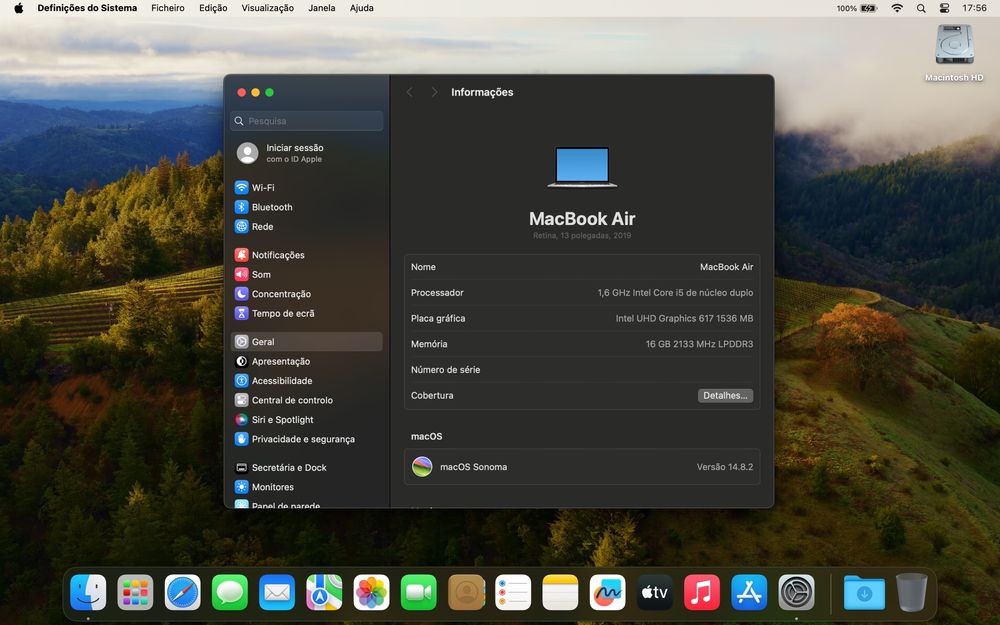Click the Memória 16 GB row
The height and width of the screenshot is (625, 1000).
point(582,344)
